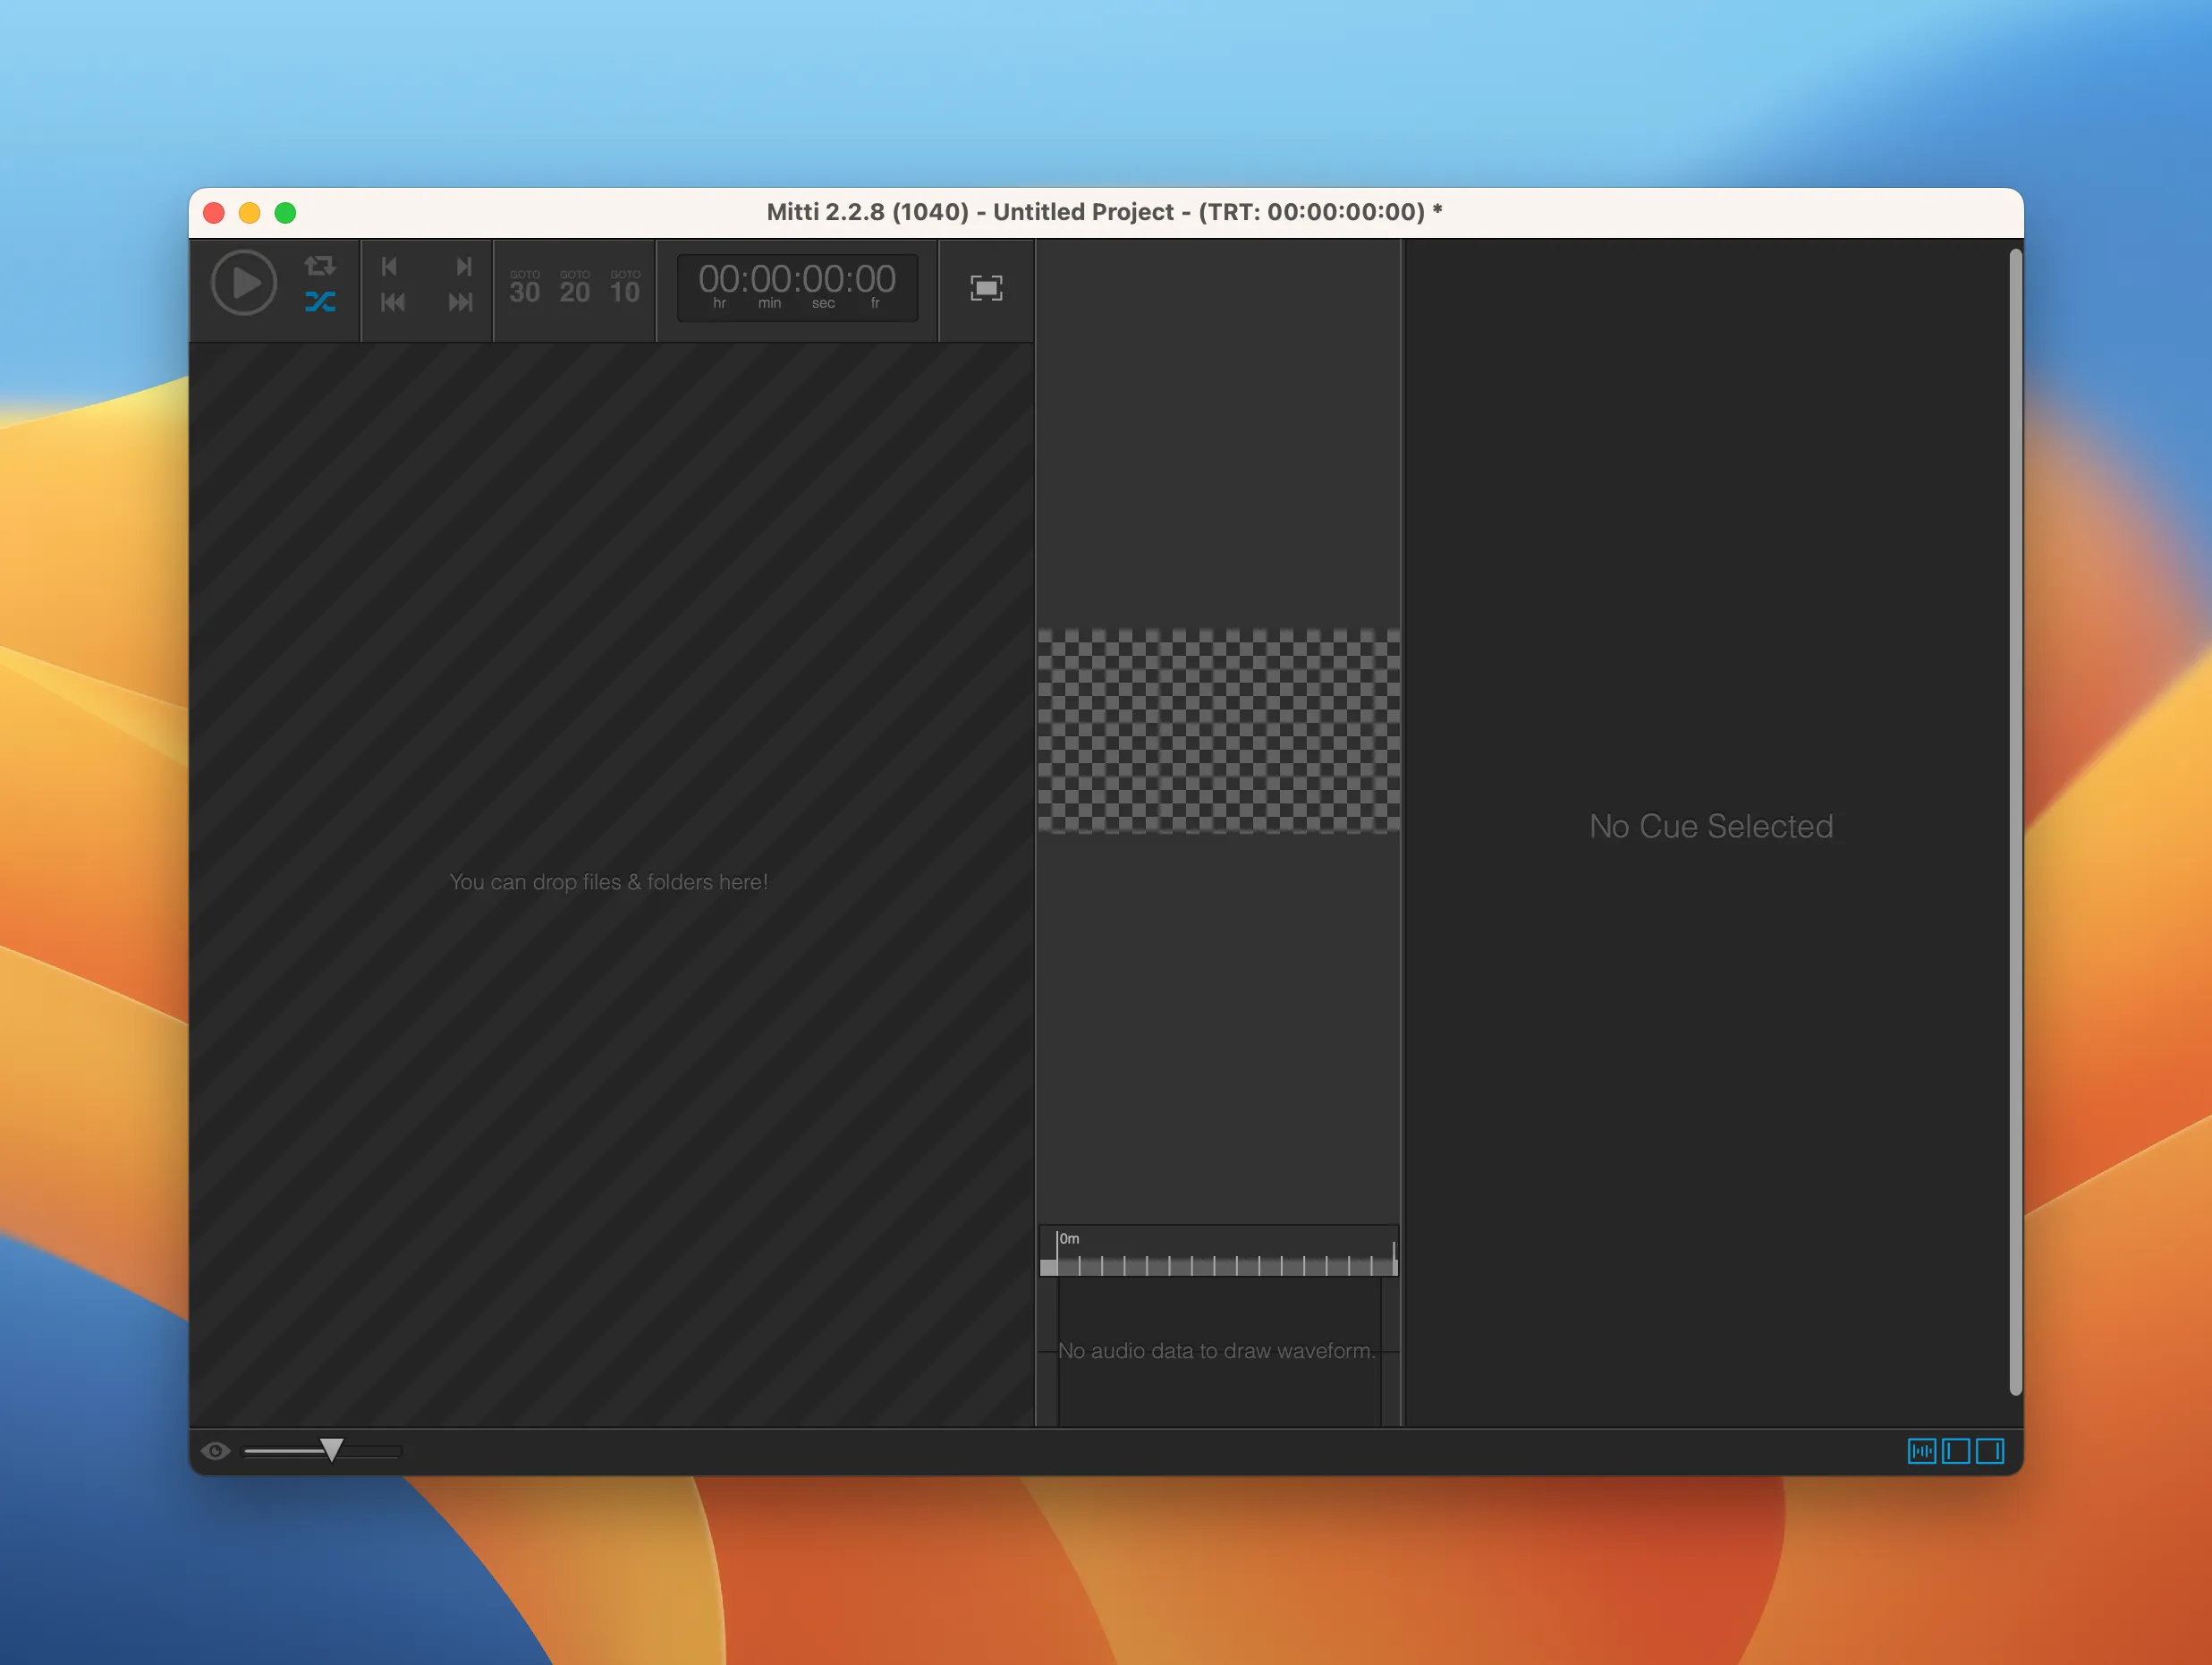
Task: Start playback with the Play button
Action: 244,284
